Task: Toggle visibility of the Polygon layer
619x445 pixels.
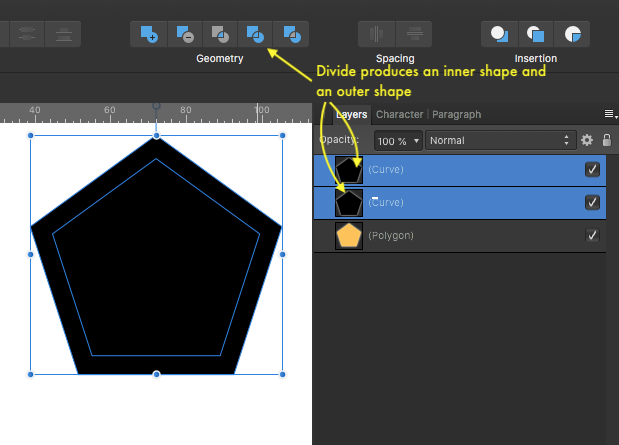Action: [592, 235]
